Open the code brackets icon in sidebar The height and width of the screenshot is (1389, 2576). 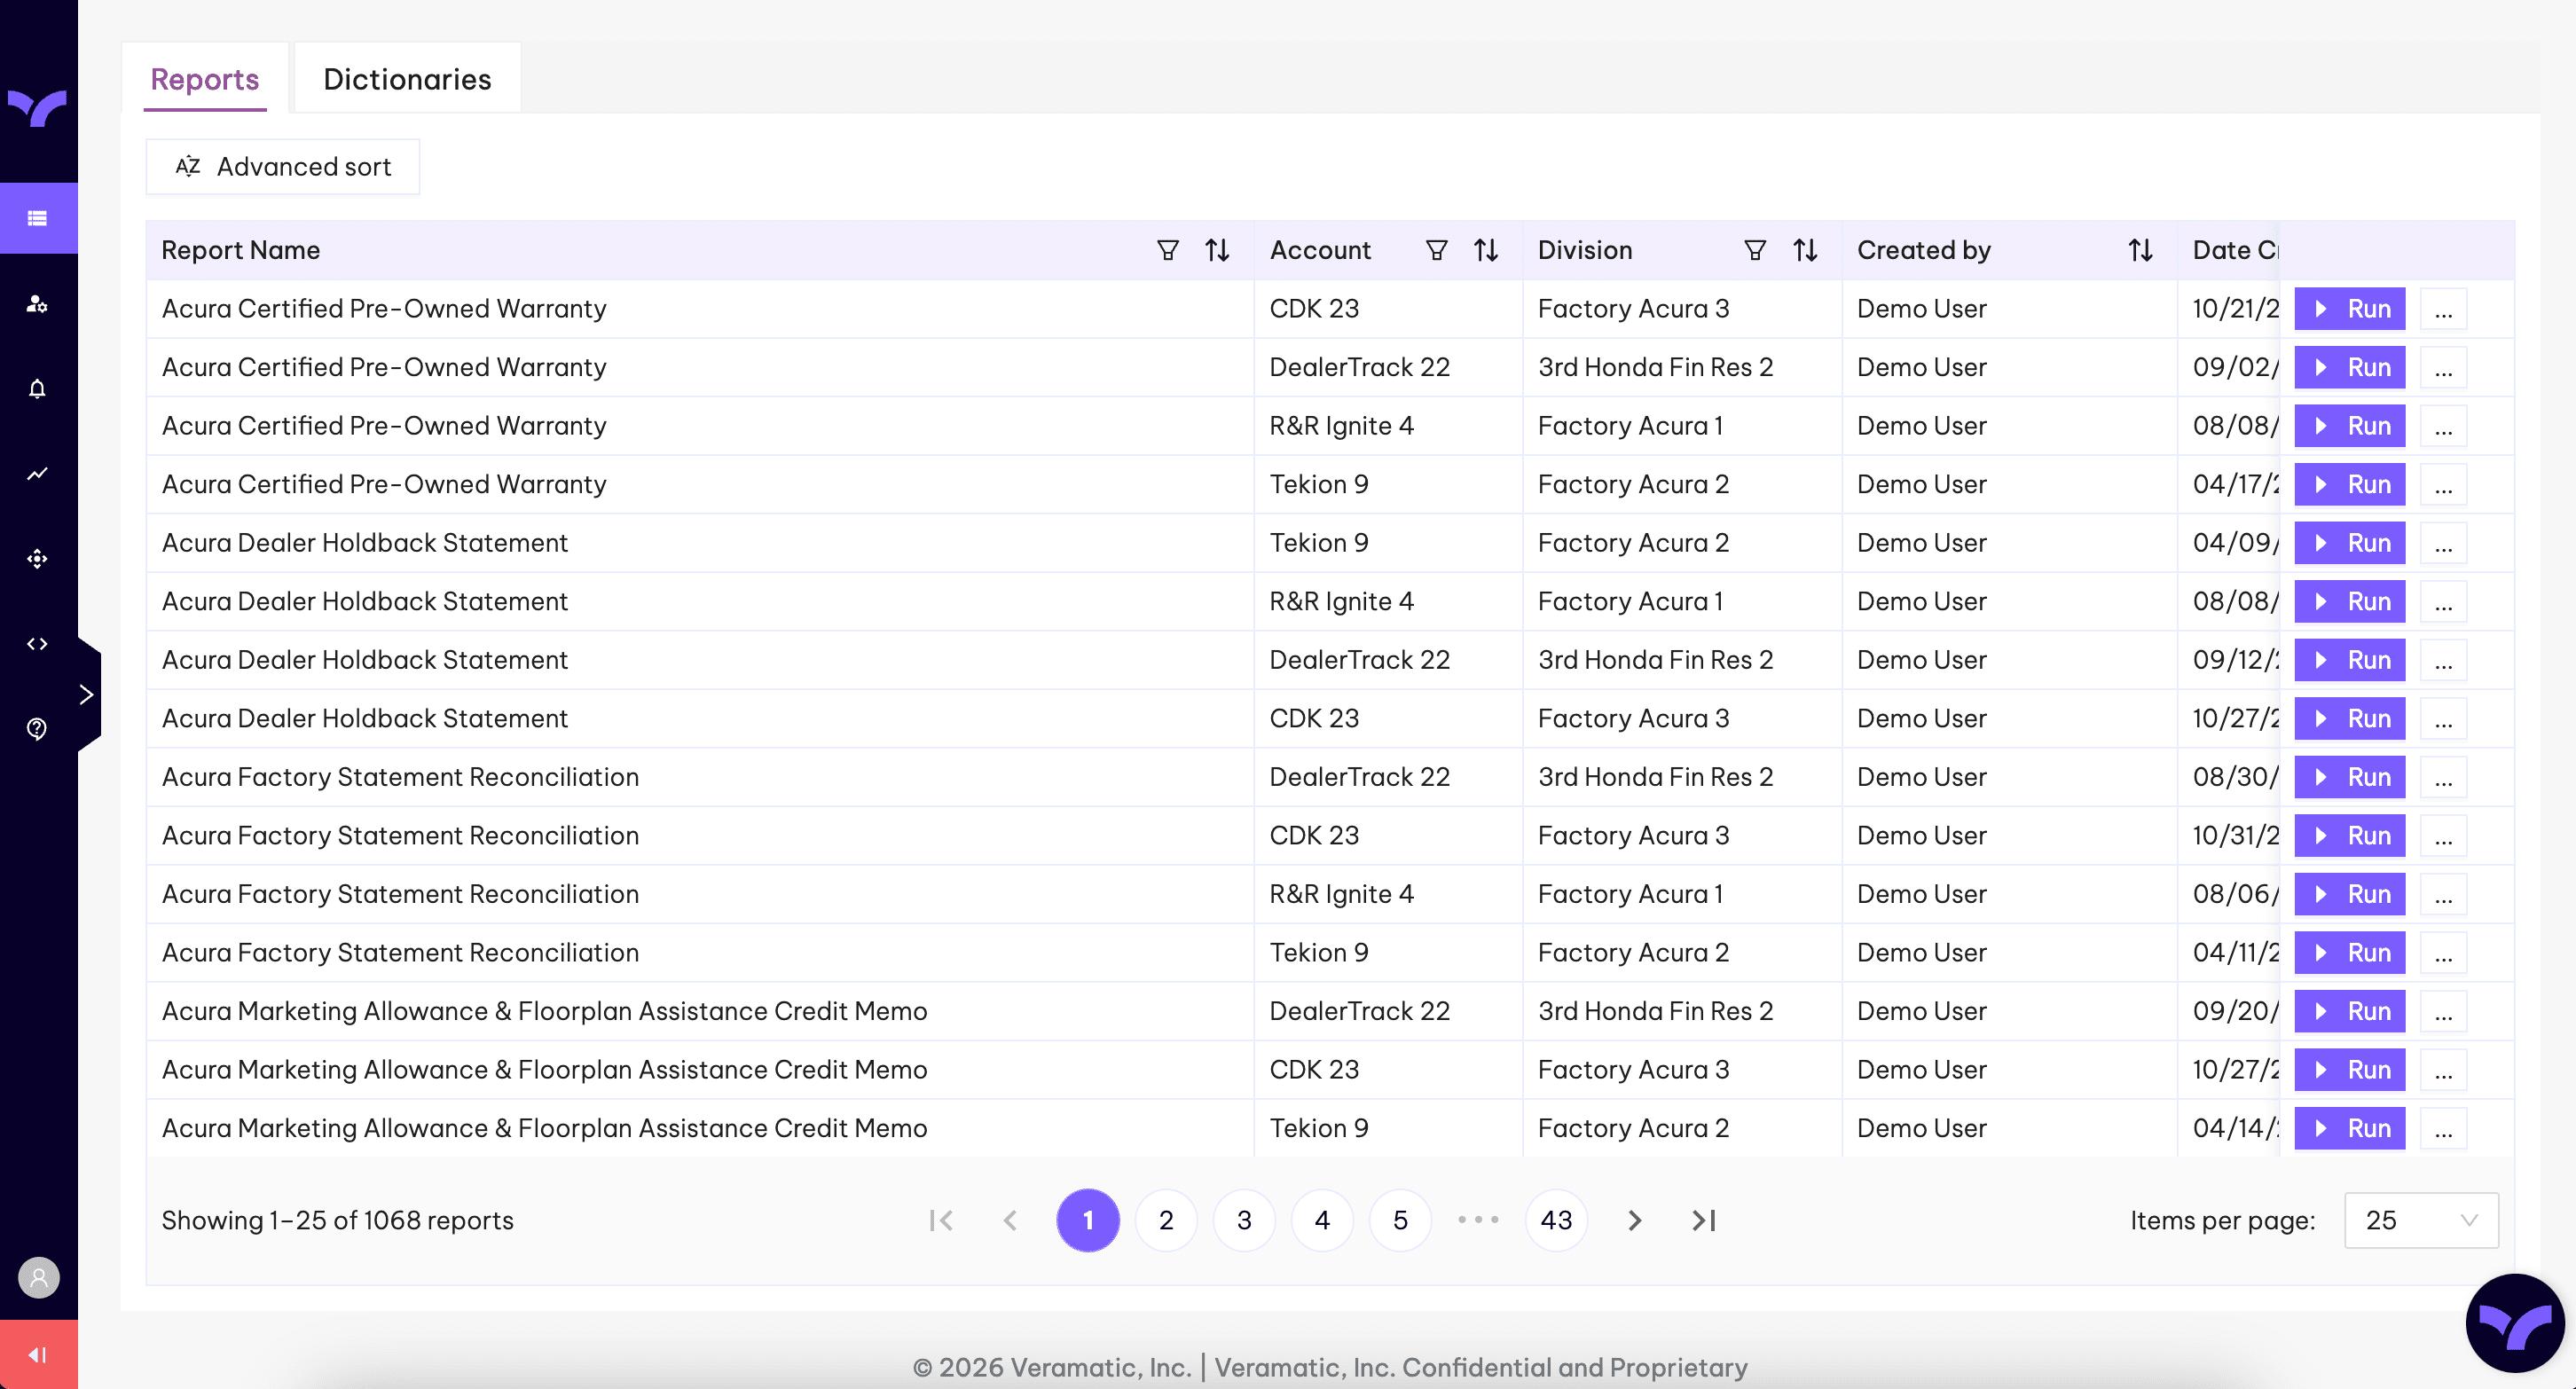(38, 644)
